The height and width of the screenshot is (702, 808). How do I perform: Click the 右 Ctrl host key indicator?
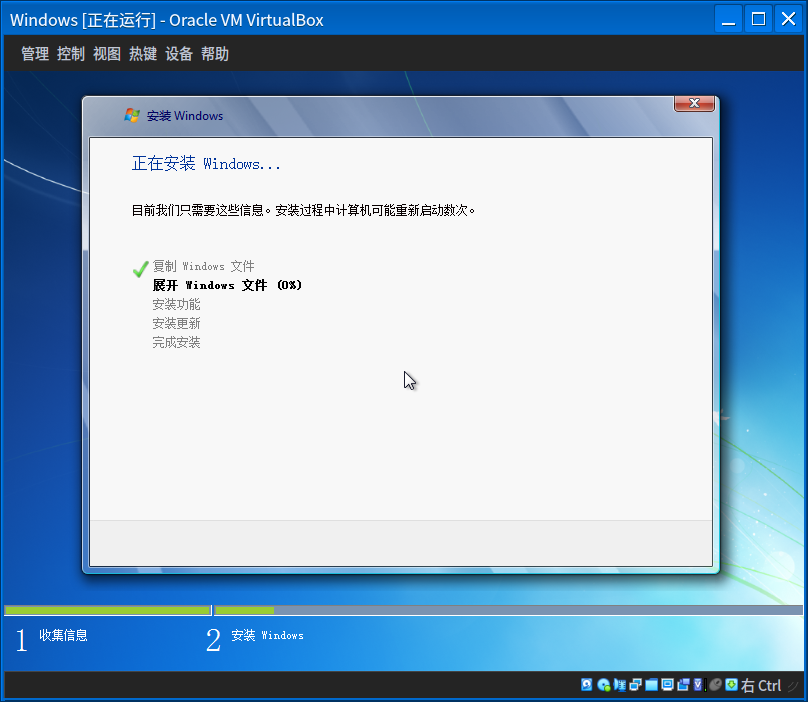pos(761,685)
